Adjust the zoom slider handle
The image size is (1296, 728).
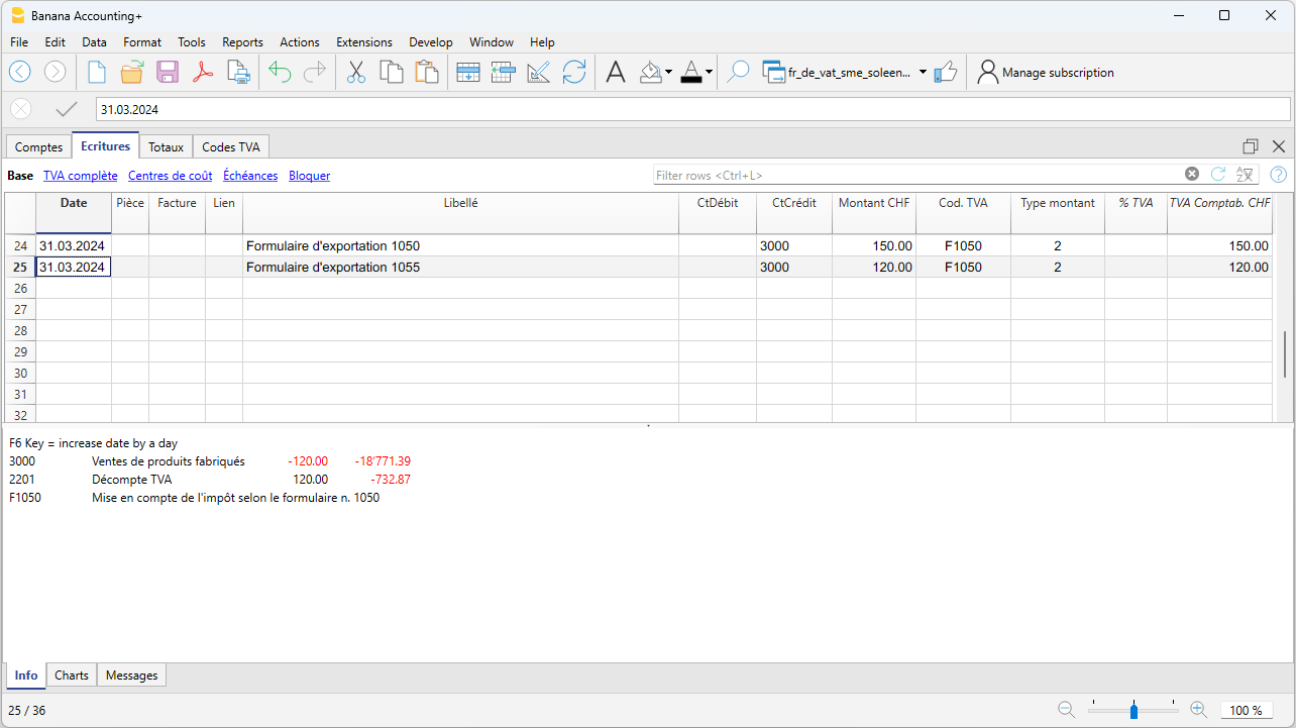(x=1133, y=711)
